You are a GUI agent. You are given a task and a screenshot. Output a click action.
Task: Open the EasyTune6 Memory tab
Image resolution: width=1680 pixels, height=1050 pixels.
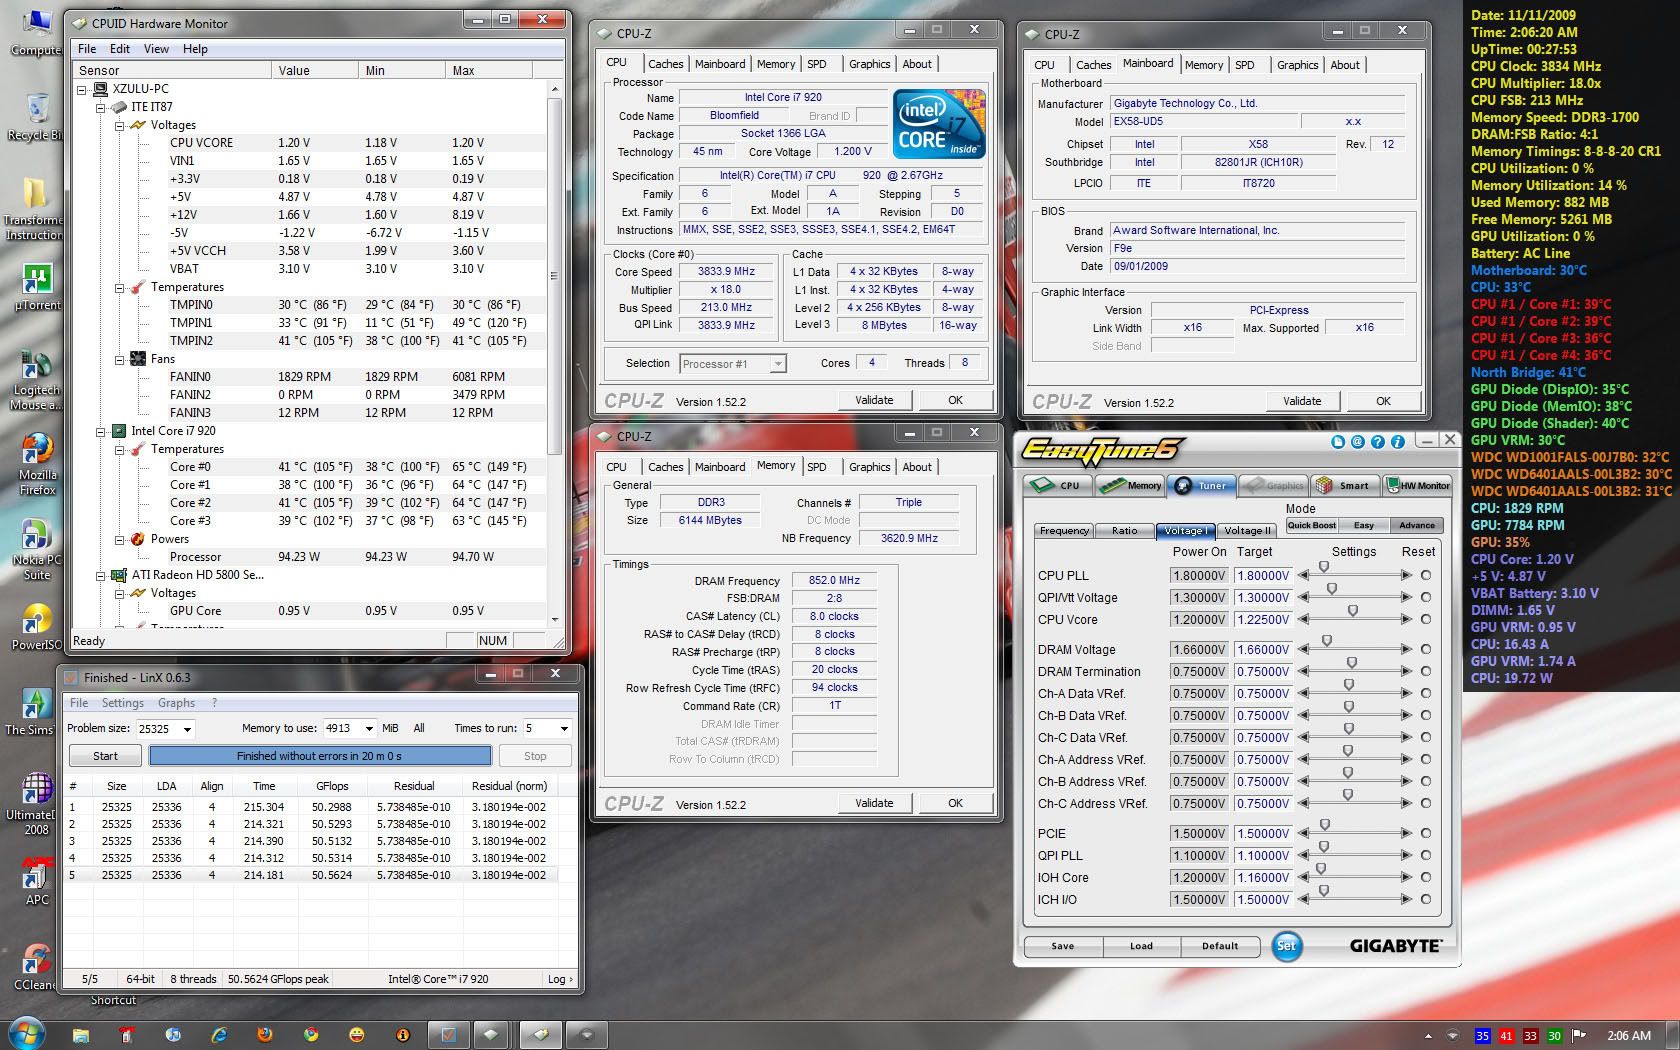[x=1130, y=485]
